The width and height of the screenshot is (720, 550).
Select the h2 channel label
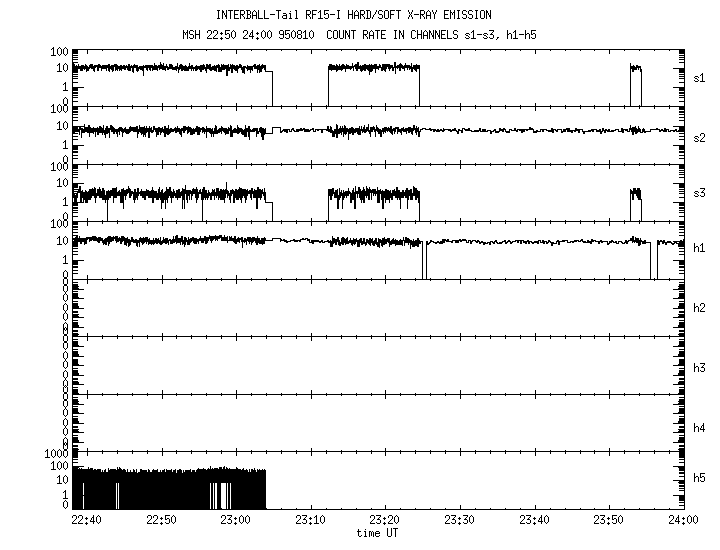(x=700, y=307)
